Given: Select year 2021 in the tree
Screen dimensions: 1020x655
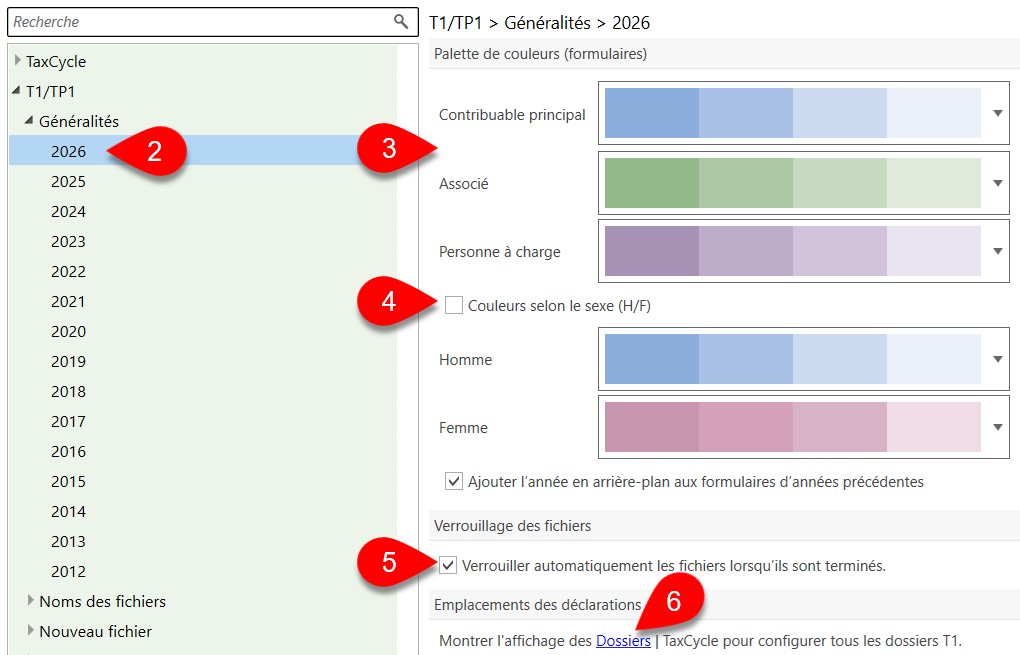Looking at the screenshot, I should point(68,301).
